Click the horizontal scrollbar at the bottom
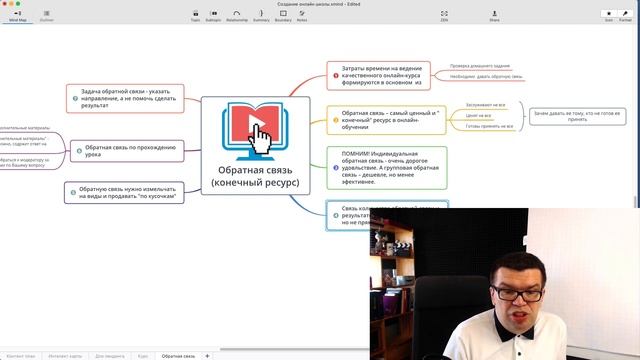This screenshot has height=360, width=640. tap(294, 349)
